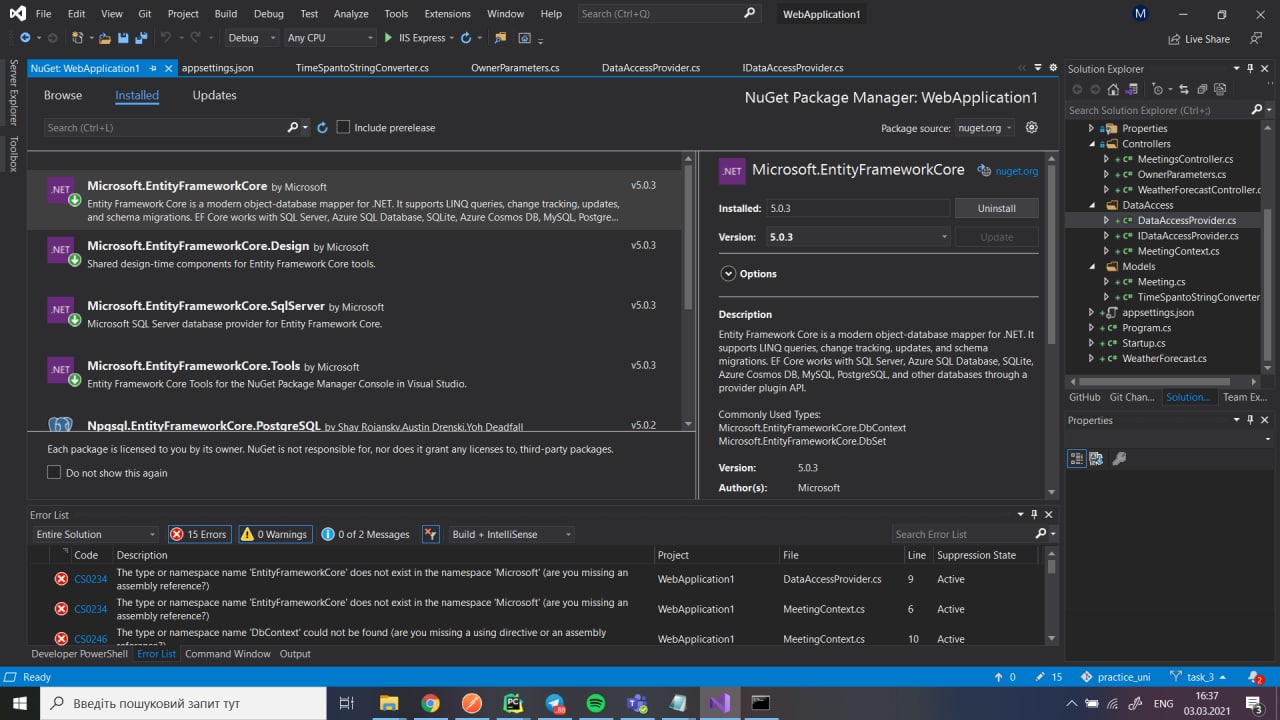Open the nuget.org link
This screenshot has width=1280, height=720.
coord(1016,171)
